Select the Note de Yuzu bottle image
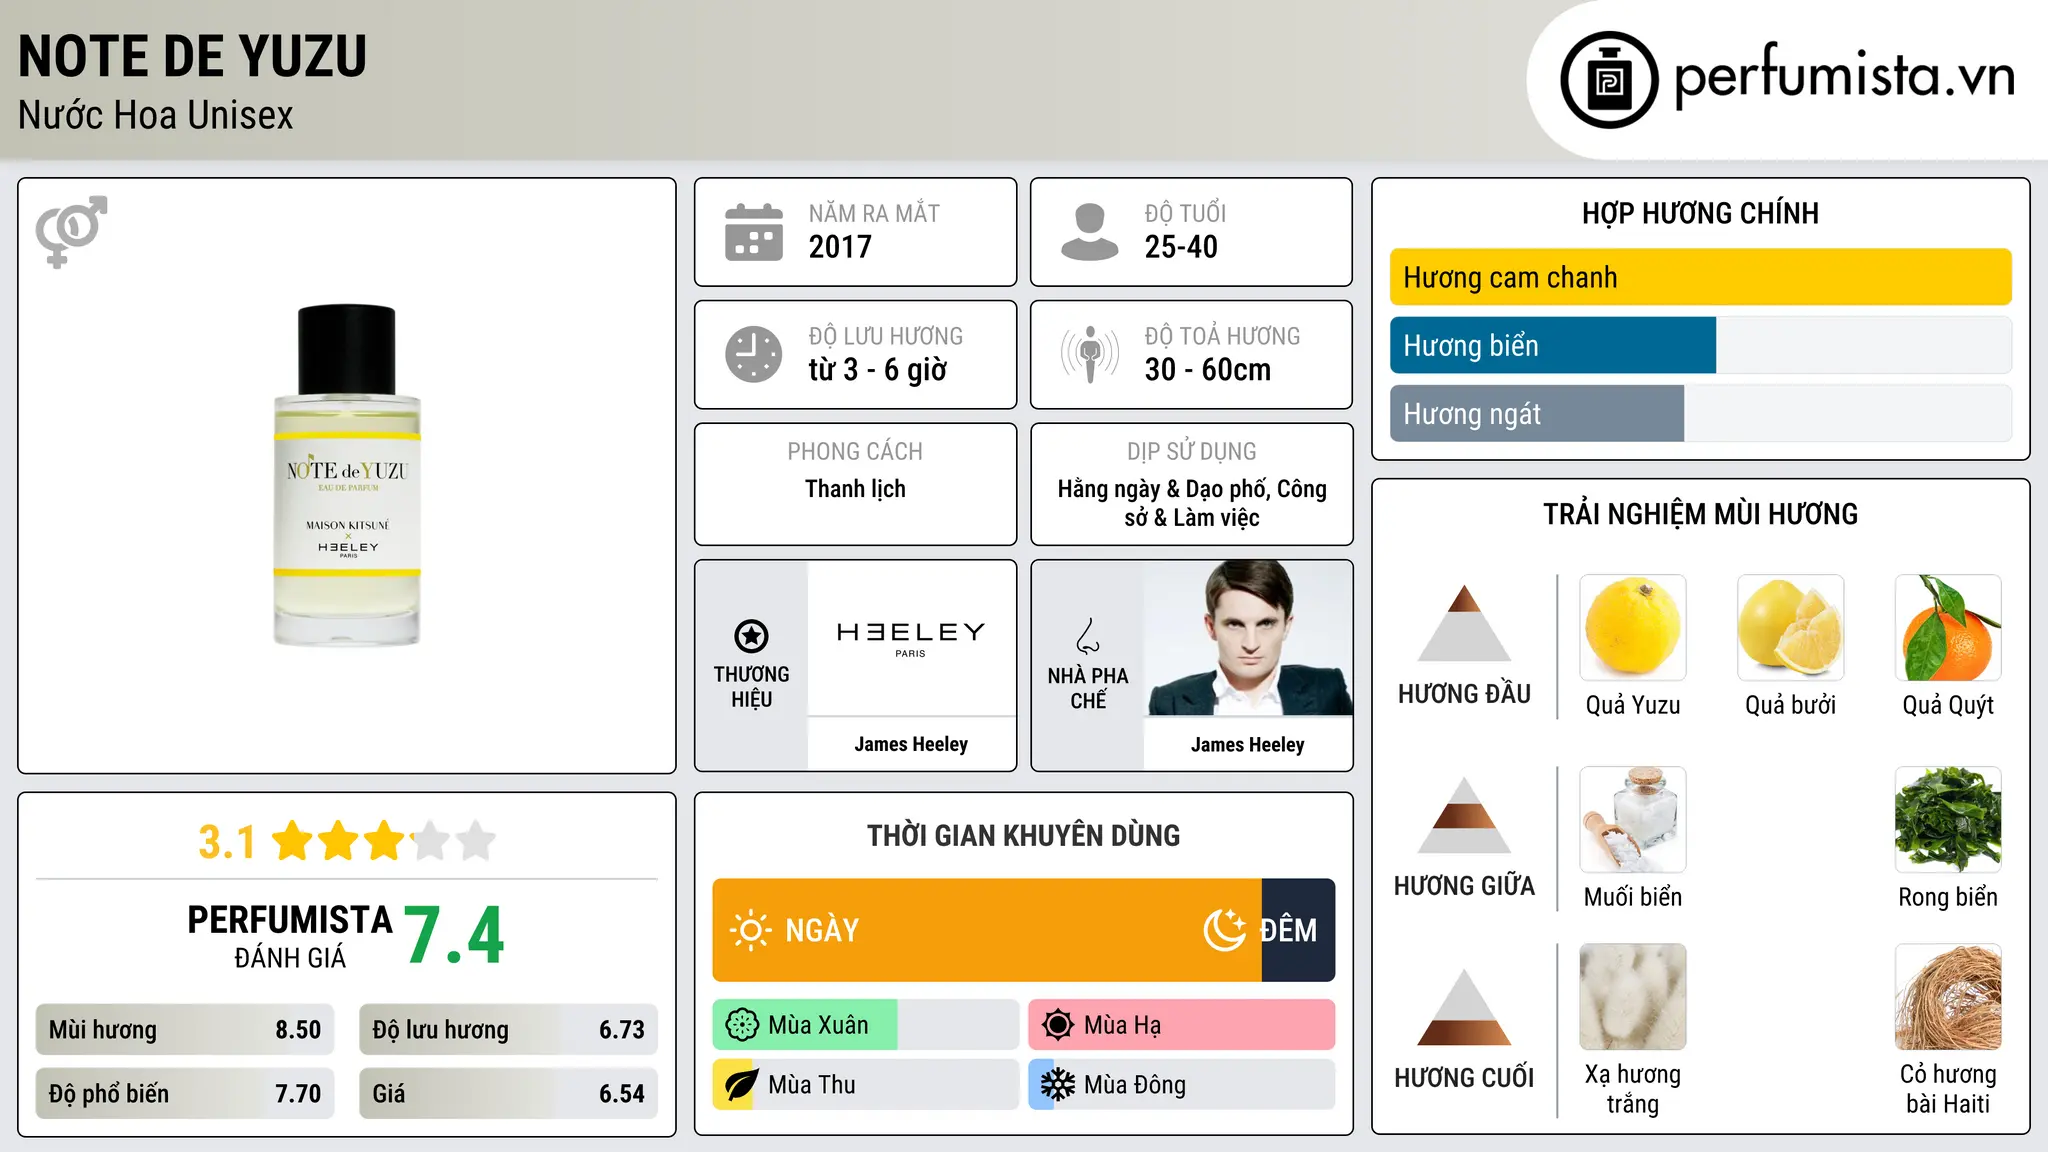The image size is (2048, 1152). (347, 475)
